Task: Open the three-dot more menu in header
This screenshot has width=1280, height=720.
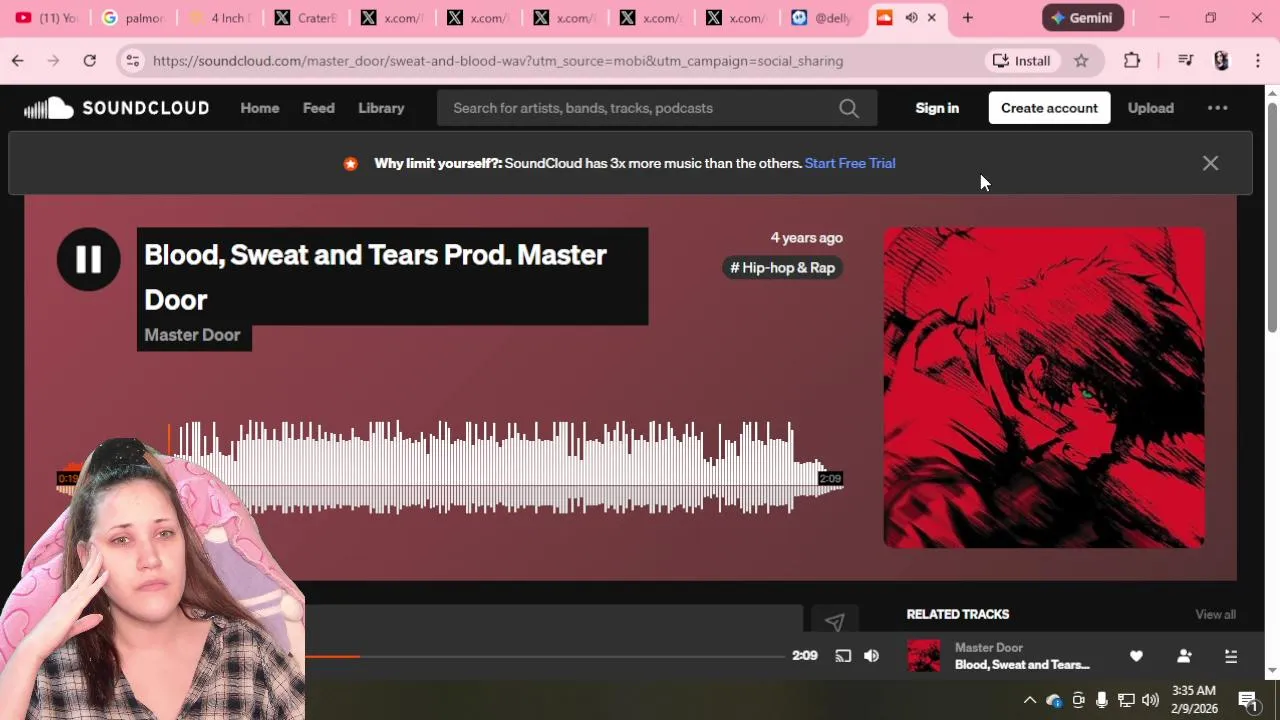Action: point(1217,108)
